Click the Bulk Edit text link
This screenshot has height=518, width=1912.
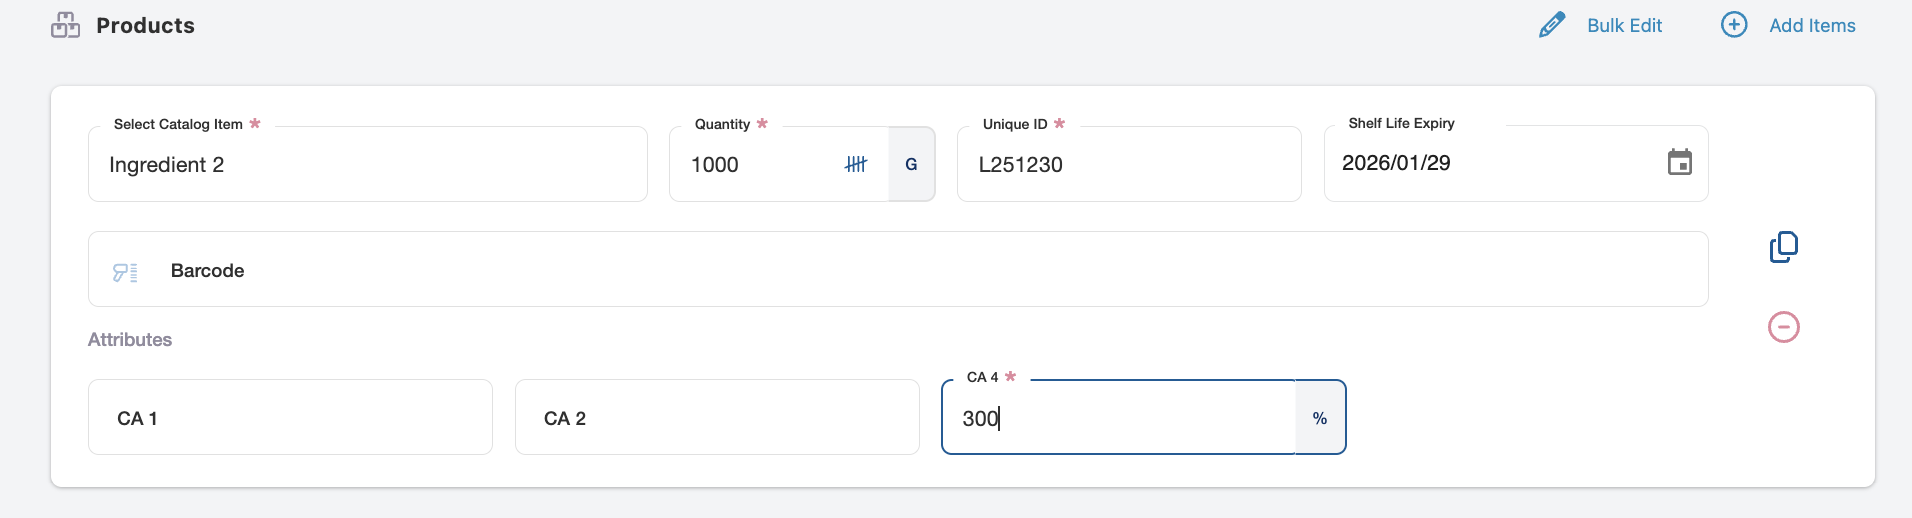coord(1624,26)
